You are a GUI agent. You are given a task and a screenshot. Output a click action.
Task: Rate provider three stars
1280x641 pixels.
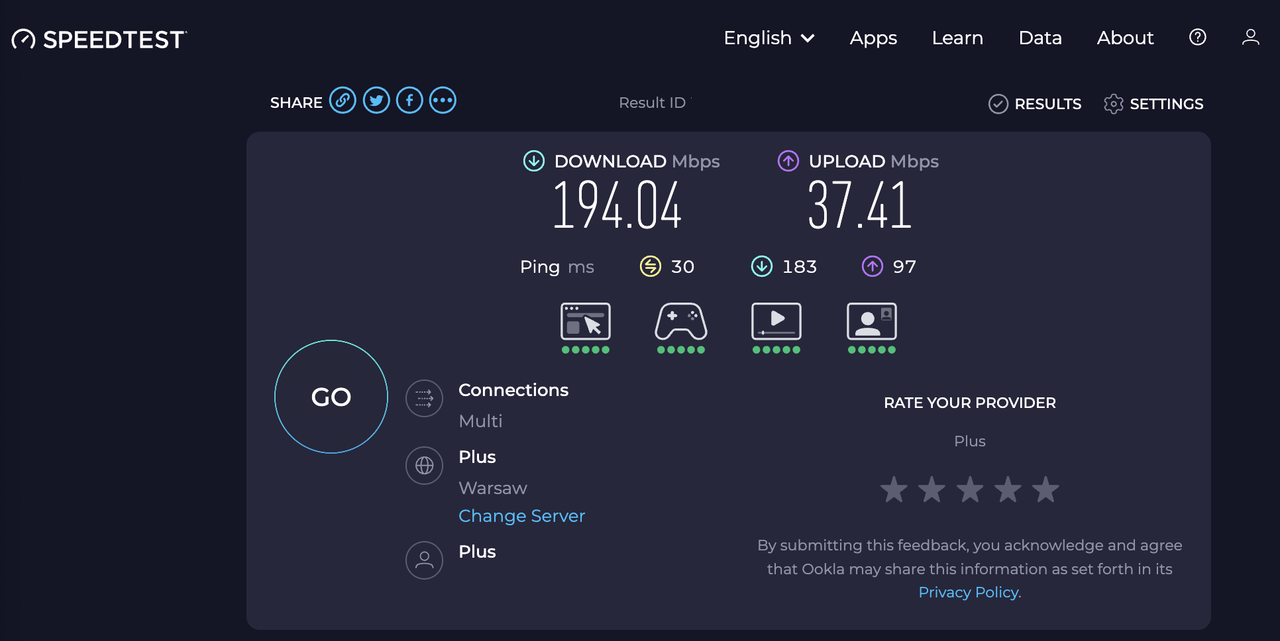coord(970,490)
